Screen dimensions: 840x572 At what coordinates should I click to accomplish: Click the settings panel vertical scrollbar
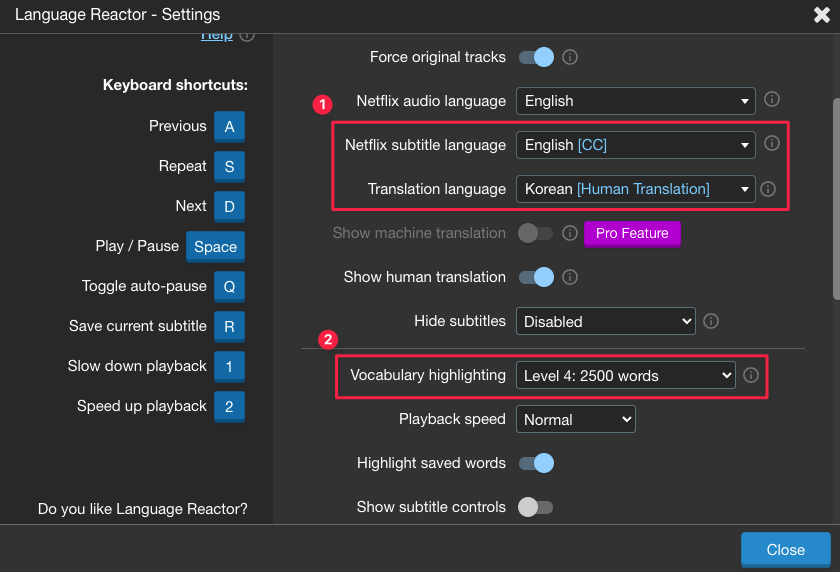click(x=836, y=199)
